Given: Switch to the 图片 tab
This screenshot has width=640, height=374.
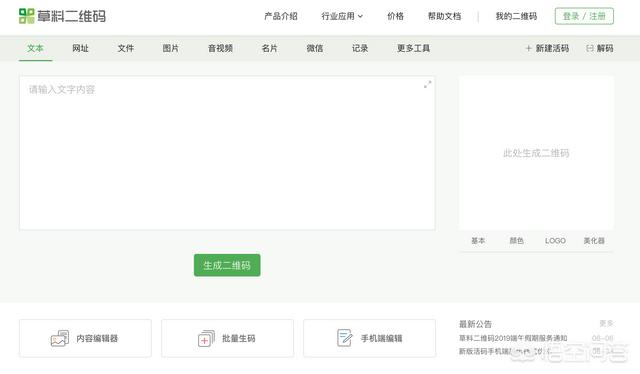Looking at the screenshot, I should click(x=171, y=48).
